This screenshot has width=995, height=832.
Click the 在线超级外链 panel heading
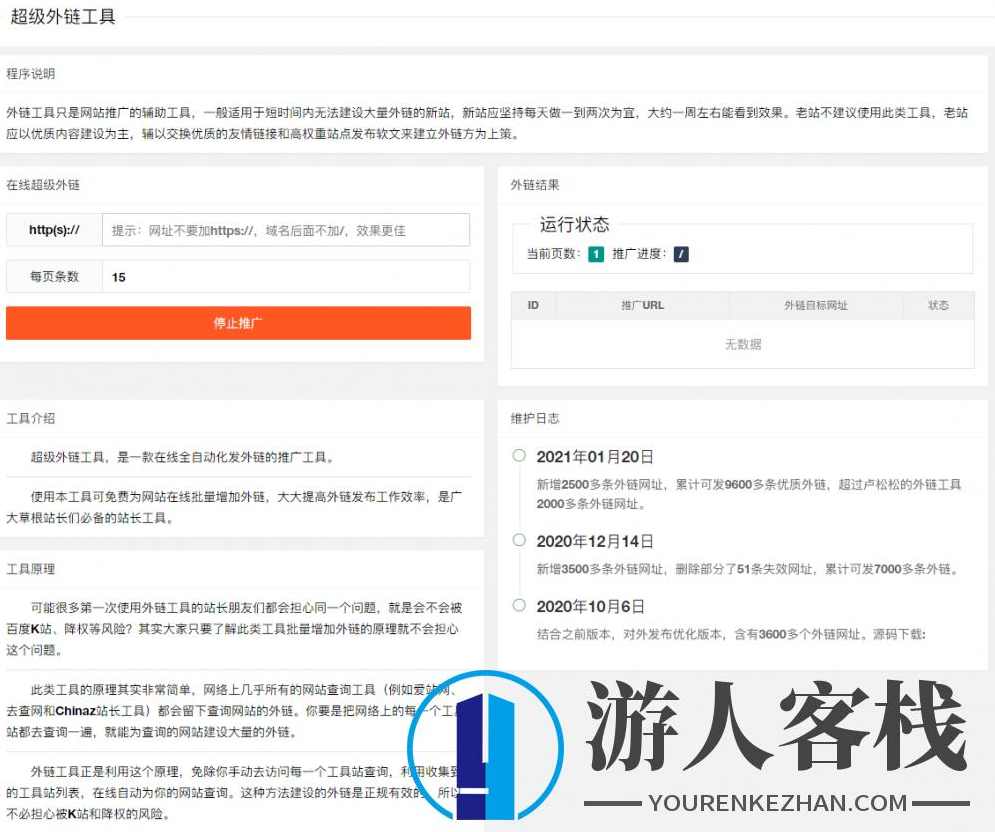tap(46, 183)
